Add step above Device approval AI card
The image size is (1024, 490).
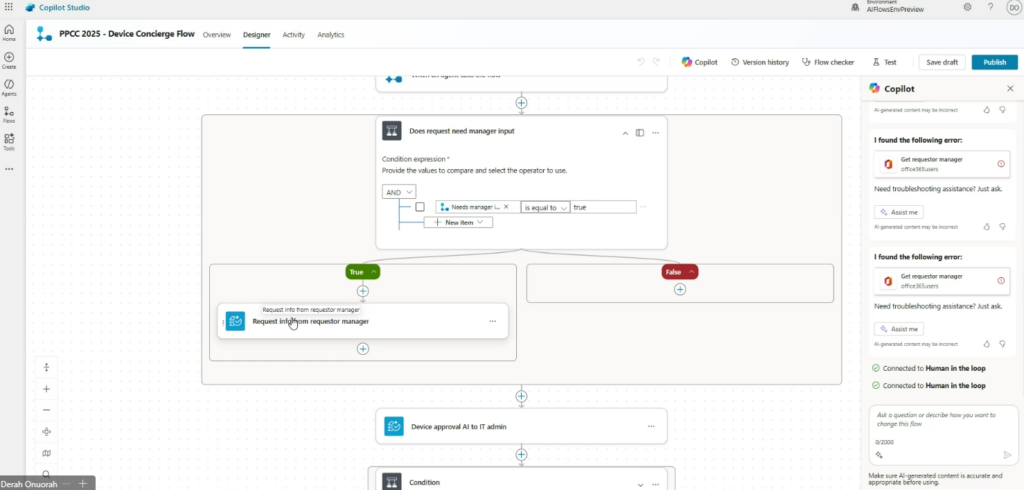pyautogui.click(x=521, y=396)
